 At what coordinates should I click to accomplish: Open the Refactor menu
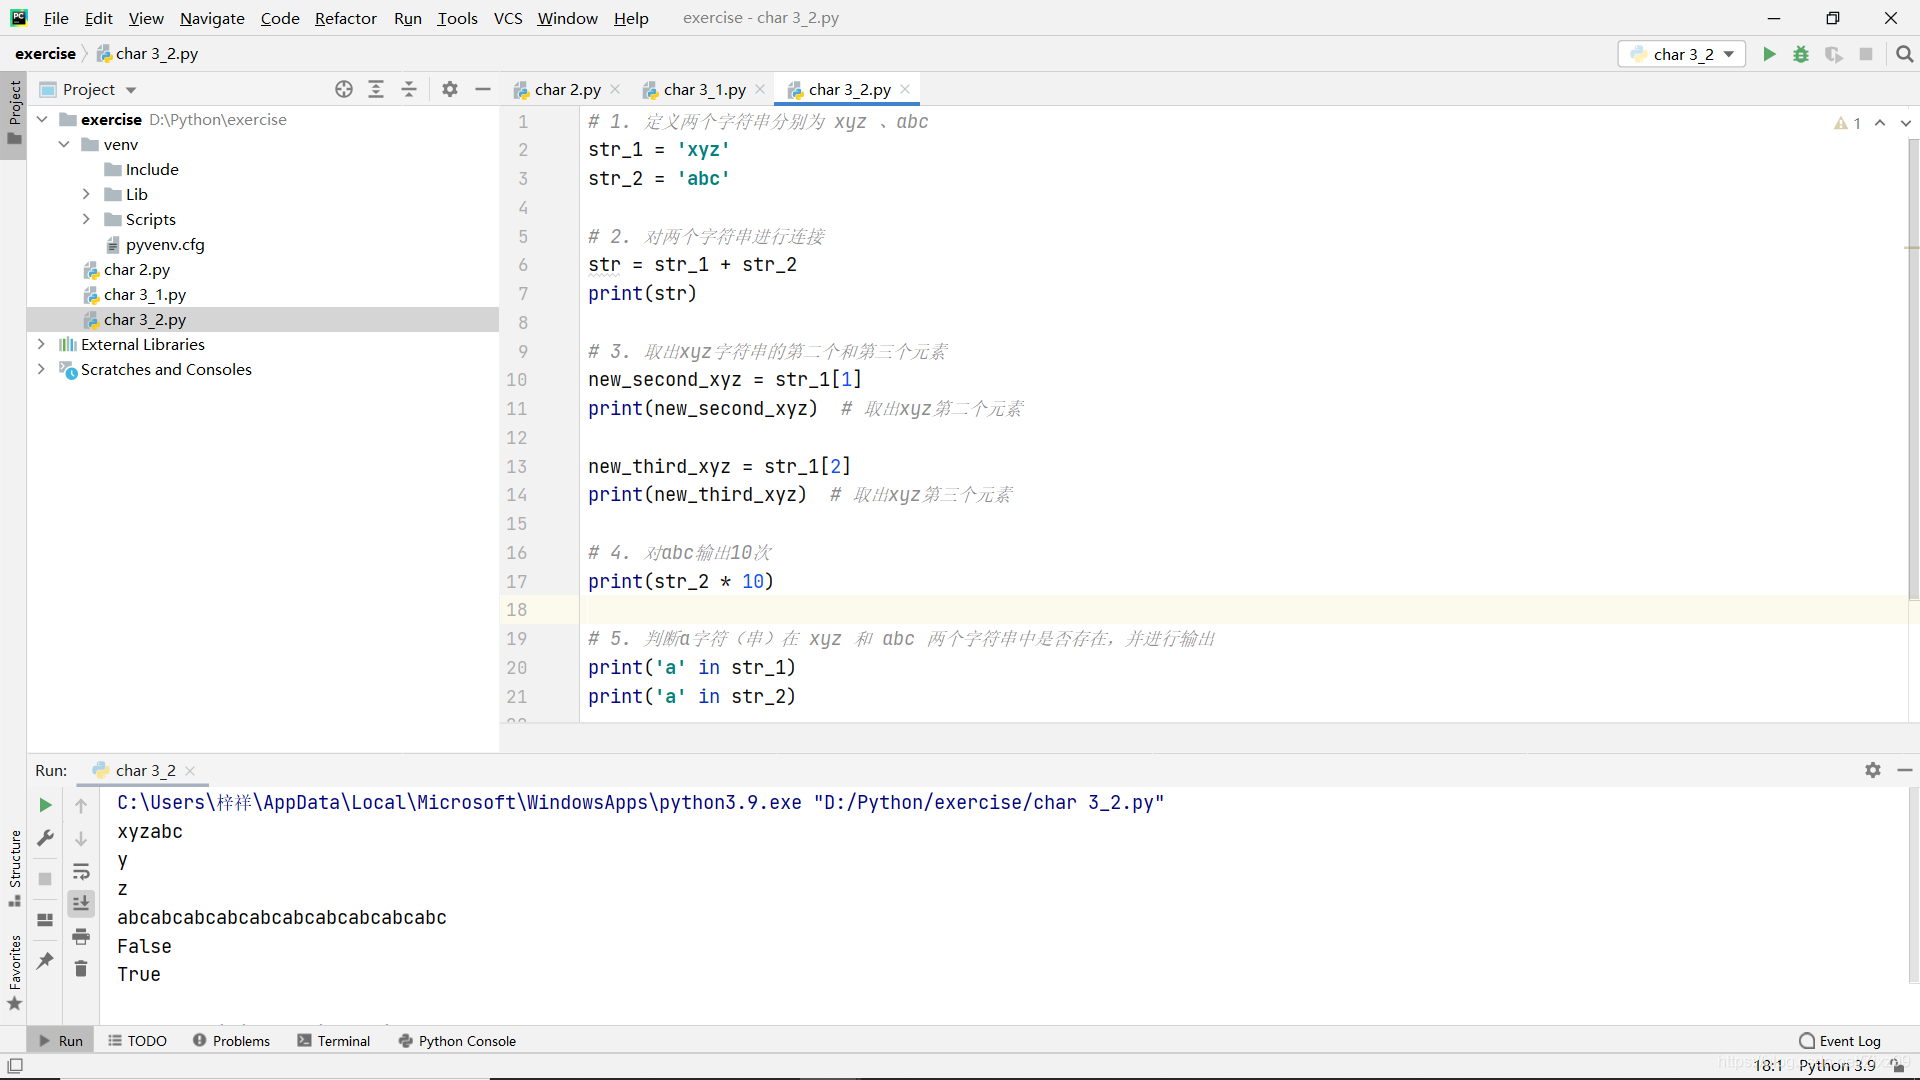pyautogui.click(x=345, y=18)
